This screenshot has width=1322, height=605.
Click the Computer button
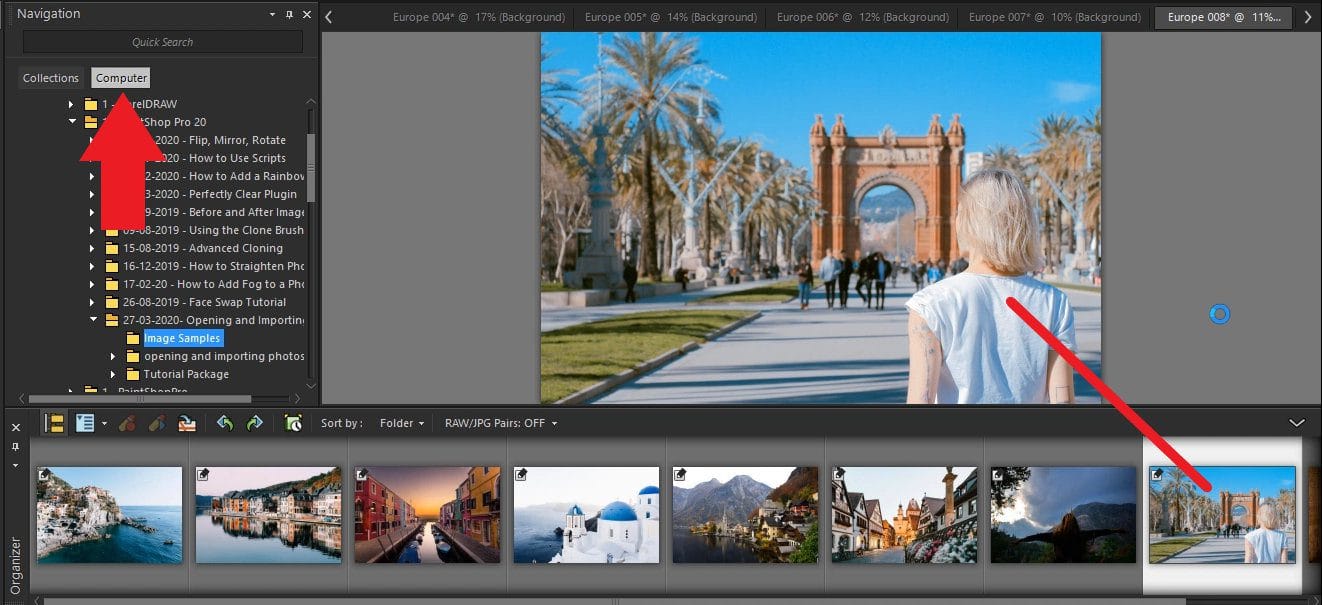click(120, 77)
